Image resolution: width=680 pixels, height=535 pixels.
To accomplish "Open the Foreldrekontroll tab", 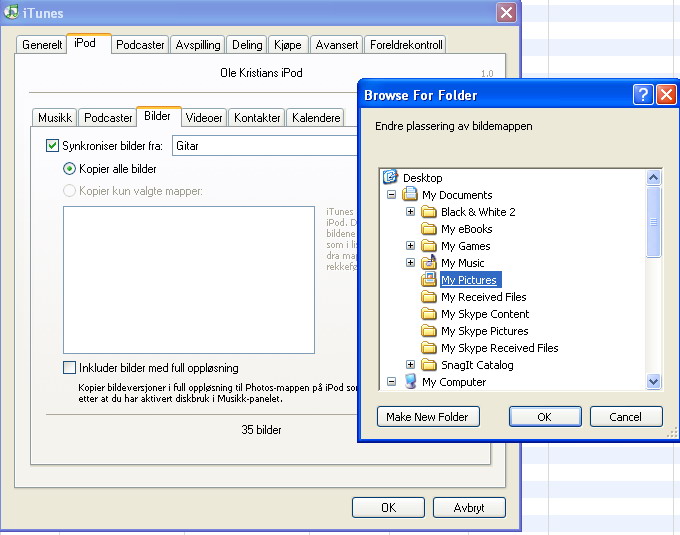I will click(x=406, y=45).
